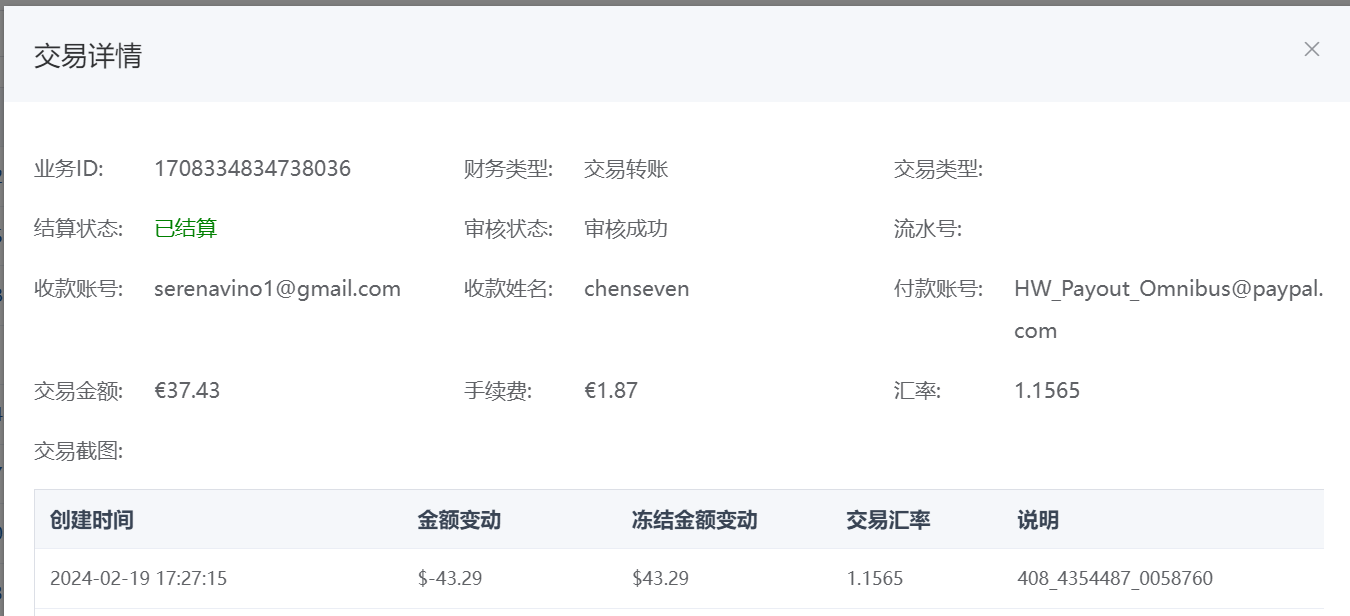Viewport: 1350px width, 616px height.
Task: Click the 冻结金额变动 column header
Action: (694, 520)
